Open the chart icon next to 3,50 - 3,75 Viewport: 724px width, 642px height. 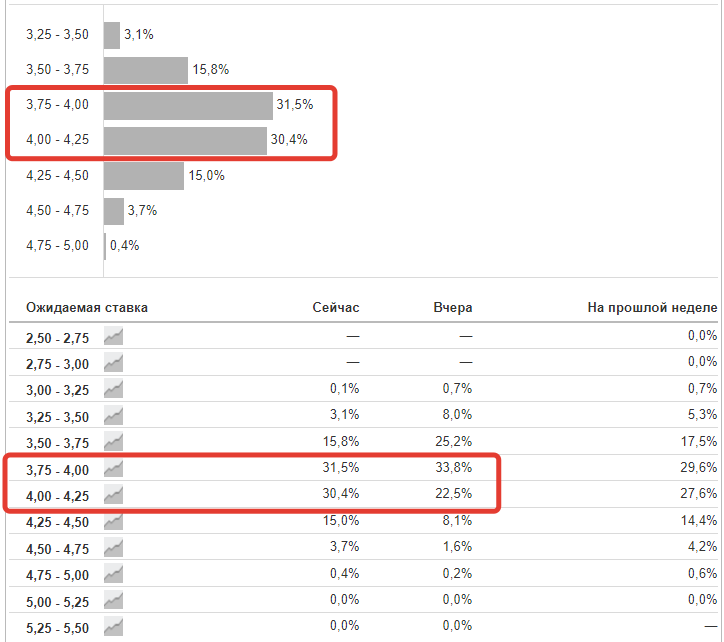(113, 441)
